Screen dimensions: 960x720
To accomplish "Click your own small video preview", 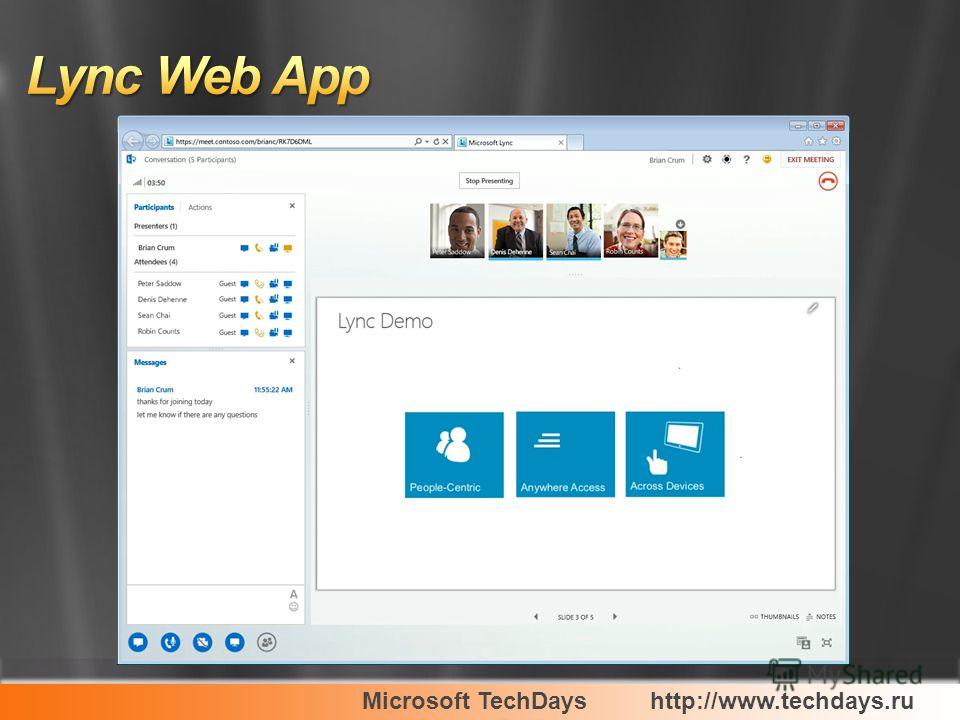I will pyautogui.click(x=673, y=245).
